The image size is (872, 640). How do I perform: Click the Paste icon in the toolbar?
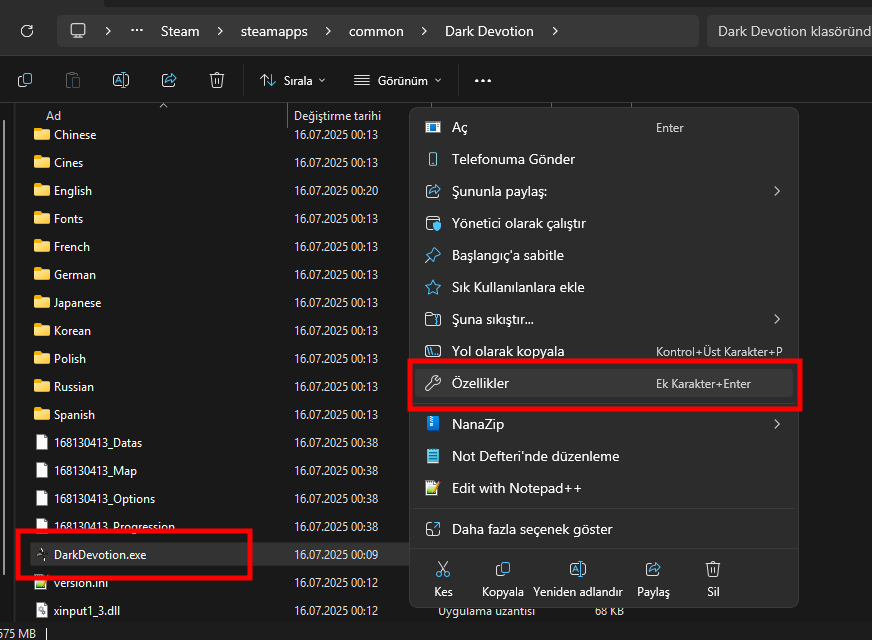pos(73,81)
